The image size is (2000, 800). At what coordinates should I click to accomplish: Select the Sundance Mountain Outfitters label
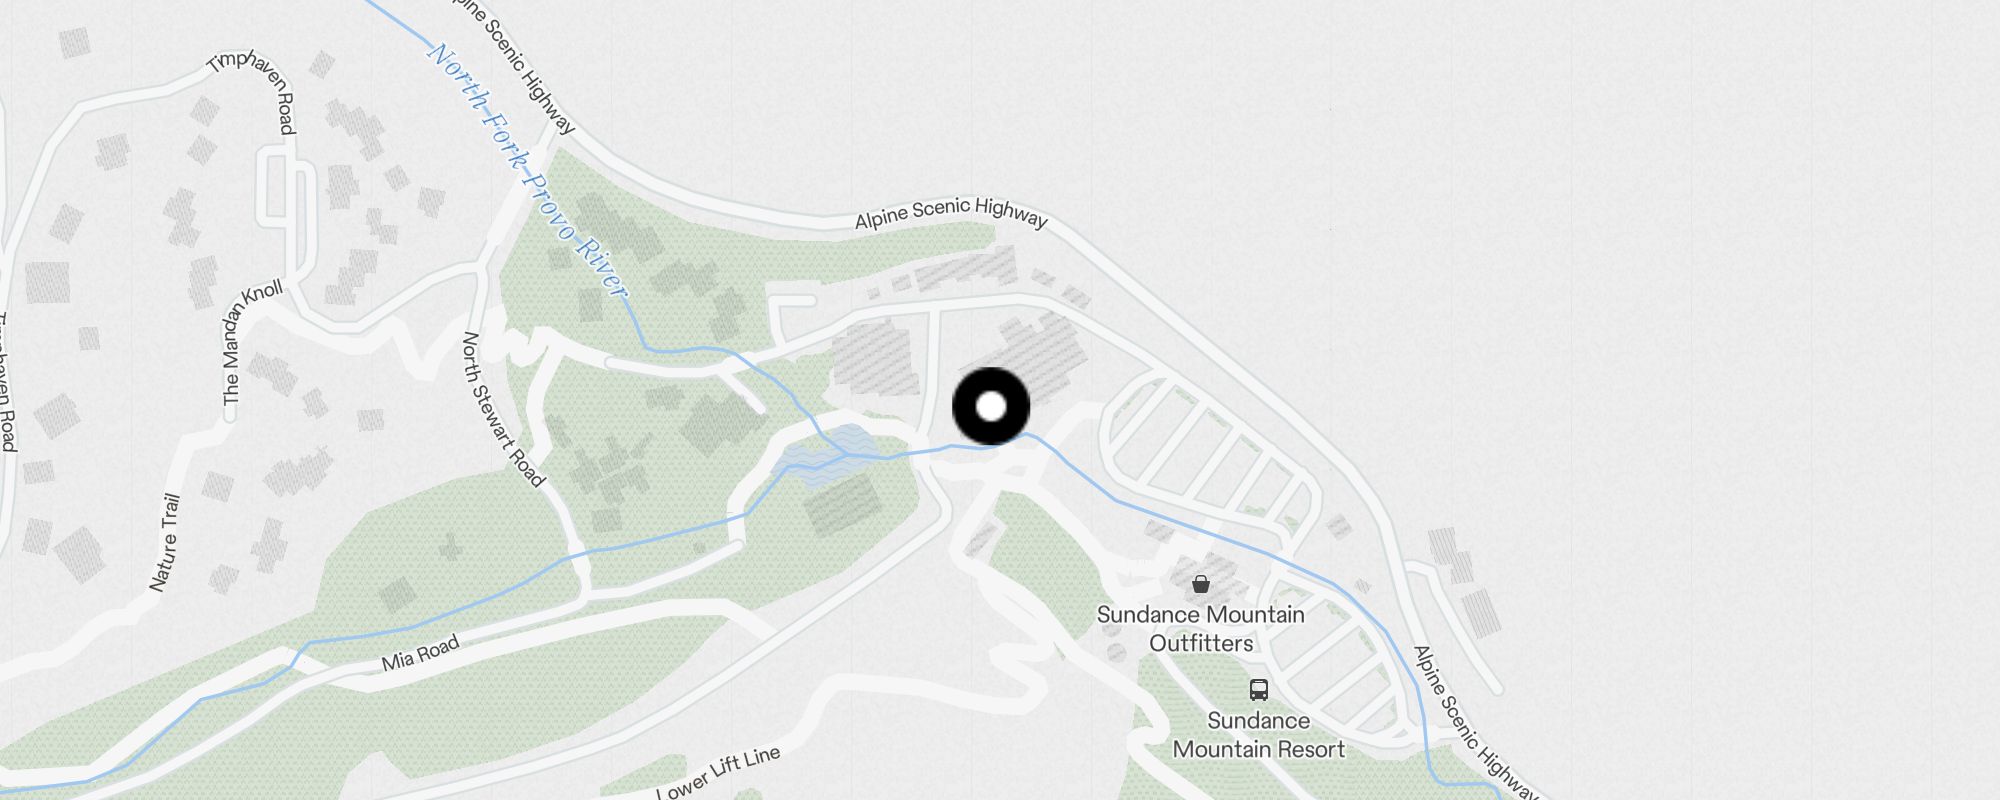click(1201, 629)
